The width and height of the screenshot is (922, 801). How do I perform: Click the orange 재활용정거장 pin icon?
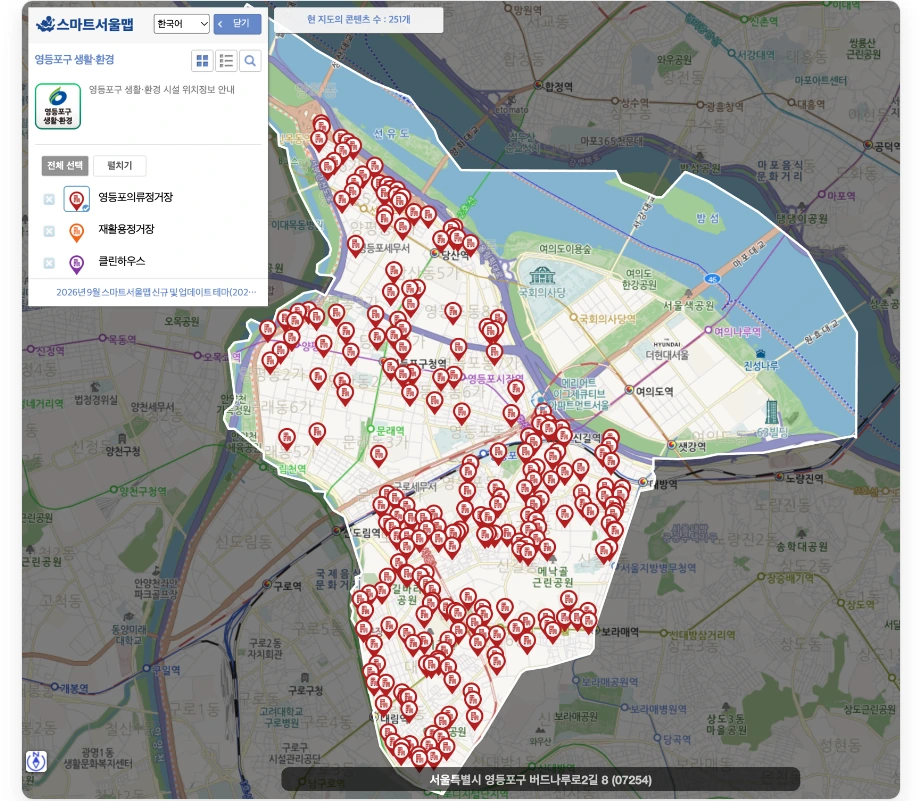coord(76,232)
